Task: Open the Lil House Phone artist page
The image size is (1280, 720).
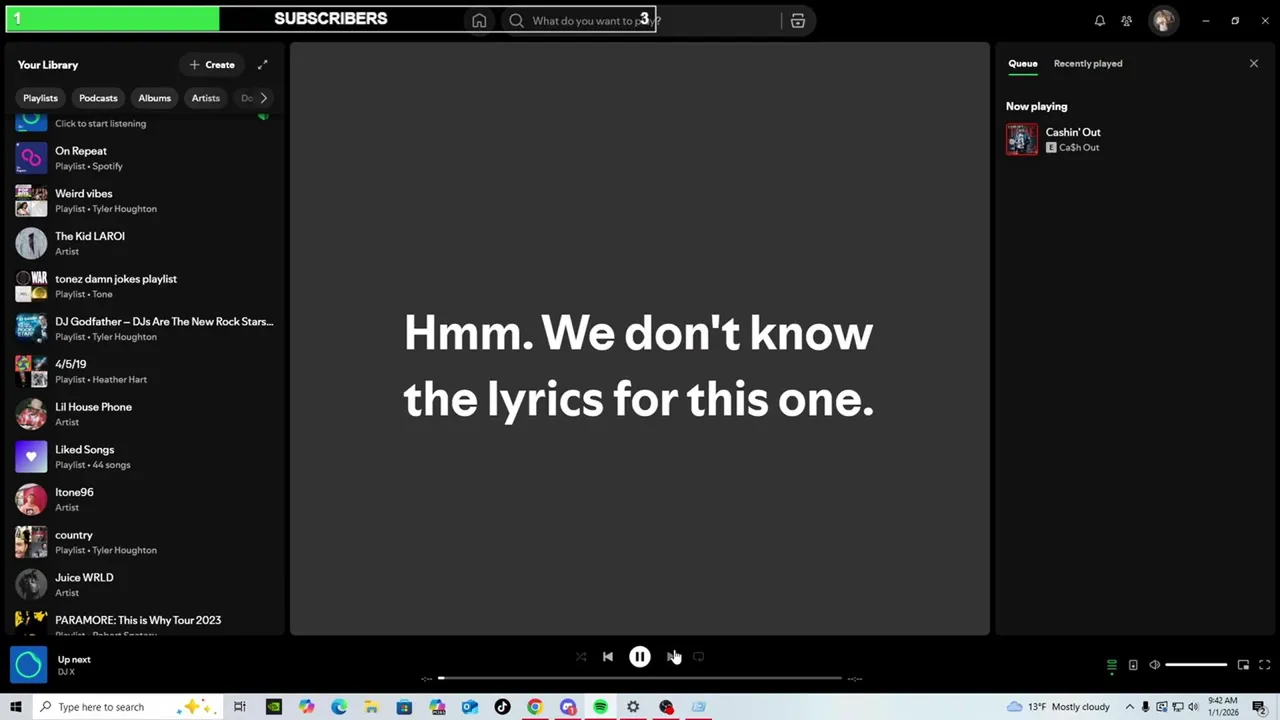Action: (144, 414)
